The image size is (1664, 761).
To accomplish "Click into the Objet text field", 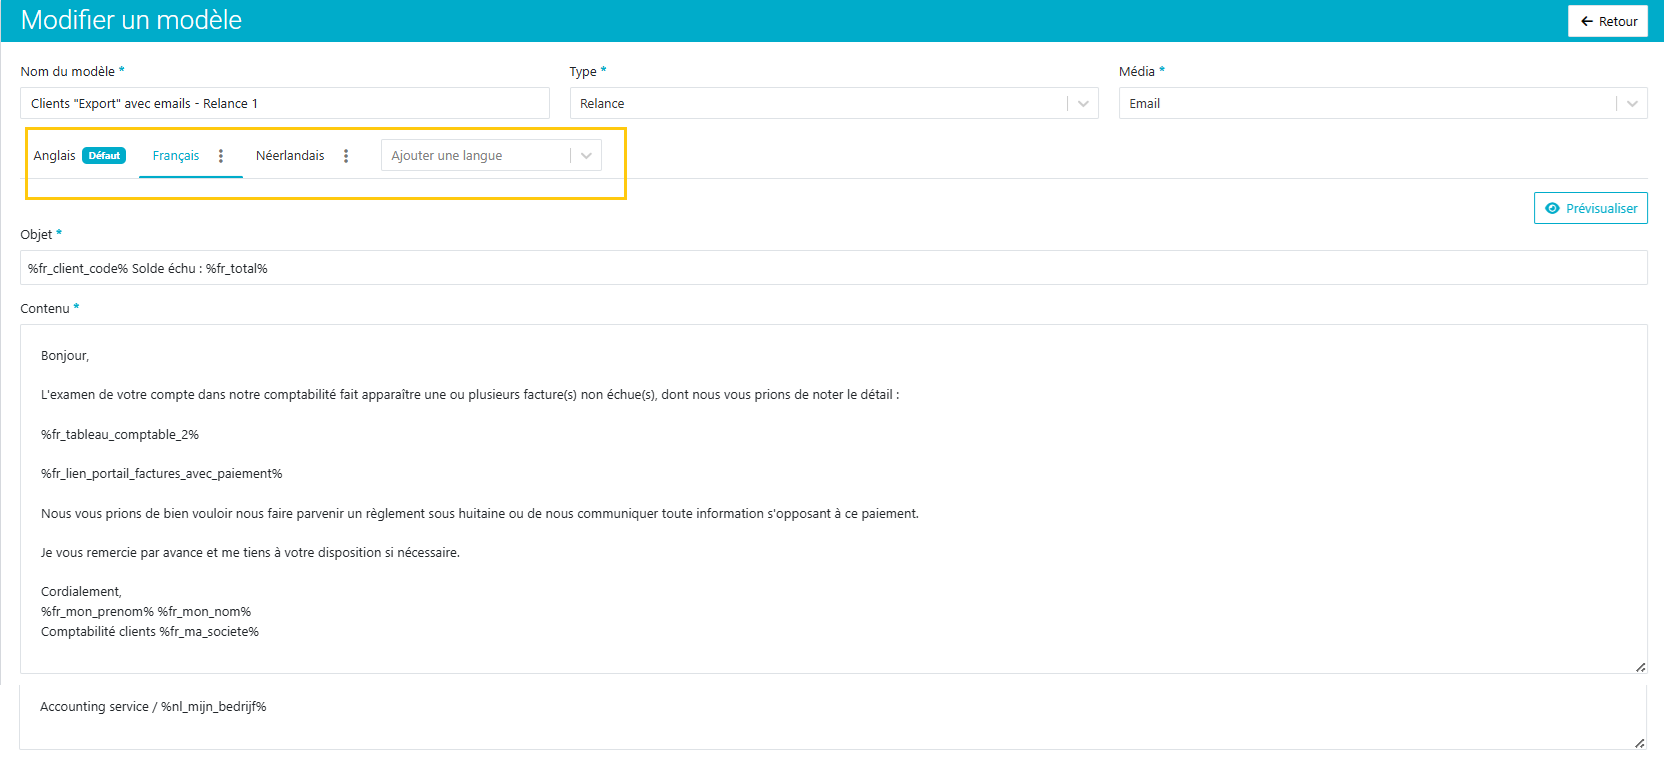I will coord(832,268).
